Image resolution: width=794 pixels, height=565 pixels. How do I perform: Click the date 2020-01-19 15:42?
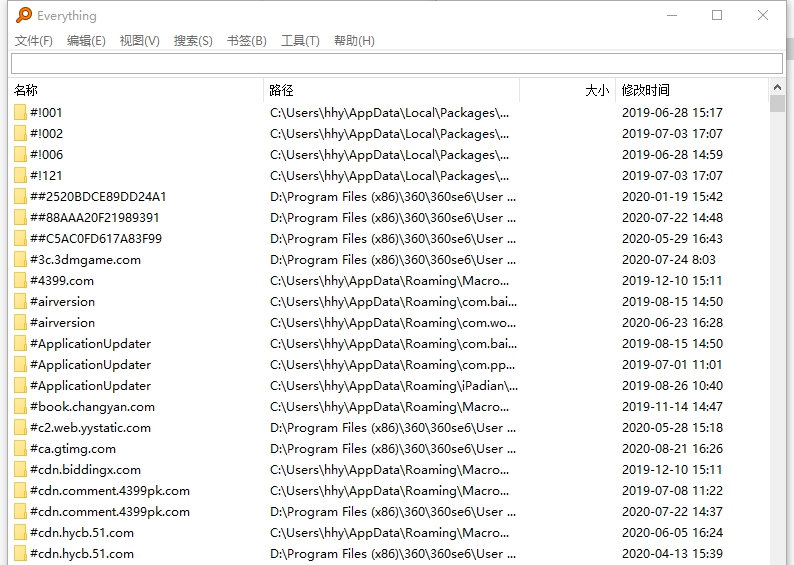(x=672, y=196)
